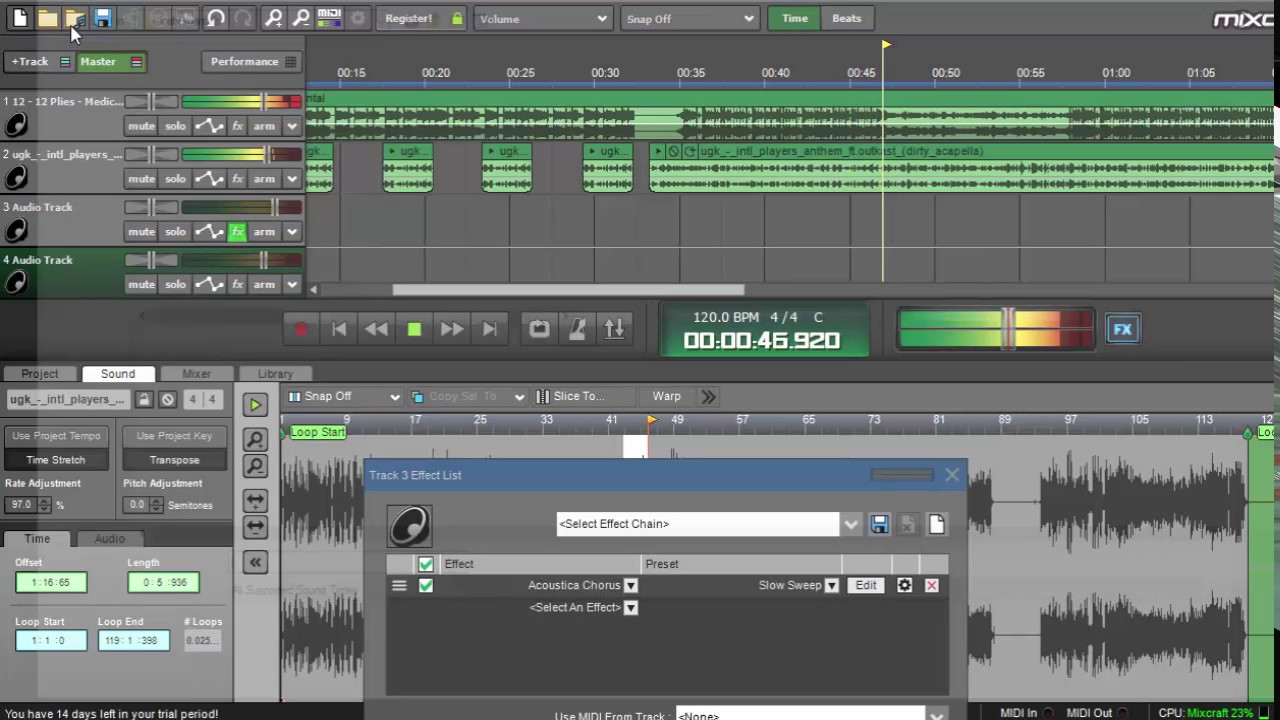
Task: Click the green padlock next to Register
Action: (457, 18)
